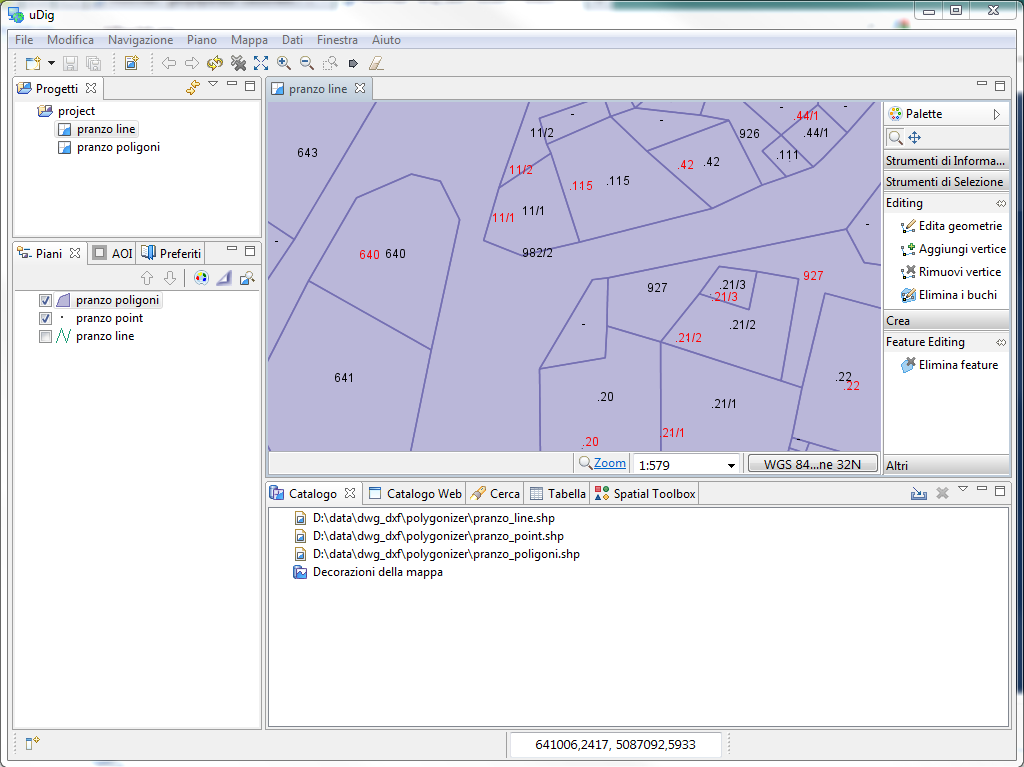1024x767 pixels.
Task: Switch to Cerca tab
Action: tap(496, 494)
